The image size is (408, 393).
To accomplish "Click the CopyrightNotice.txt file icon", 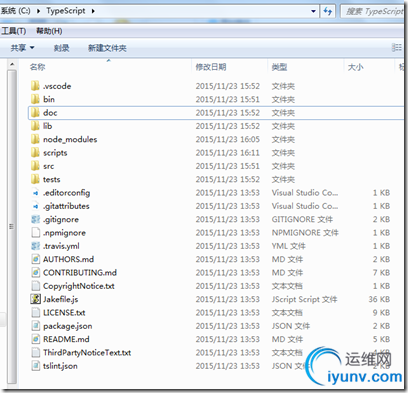I will (35, 286).
